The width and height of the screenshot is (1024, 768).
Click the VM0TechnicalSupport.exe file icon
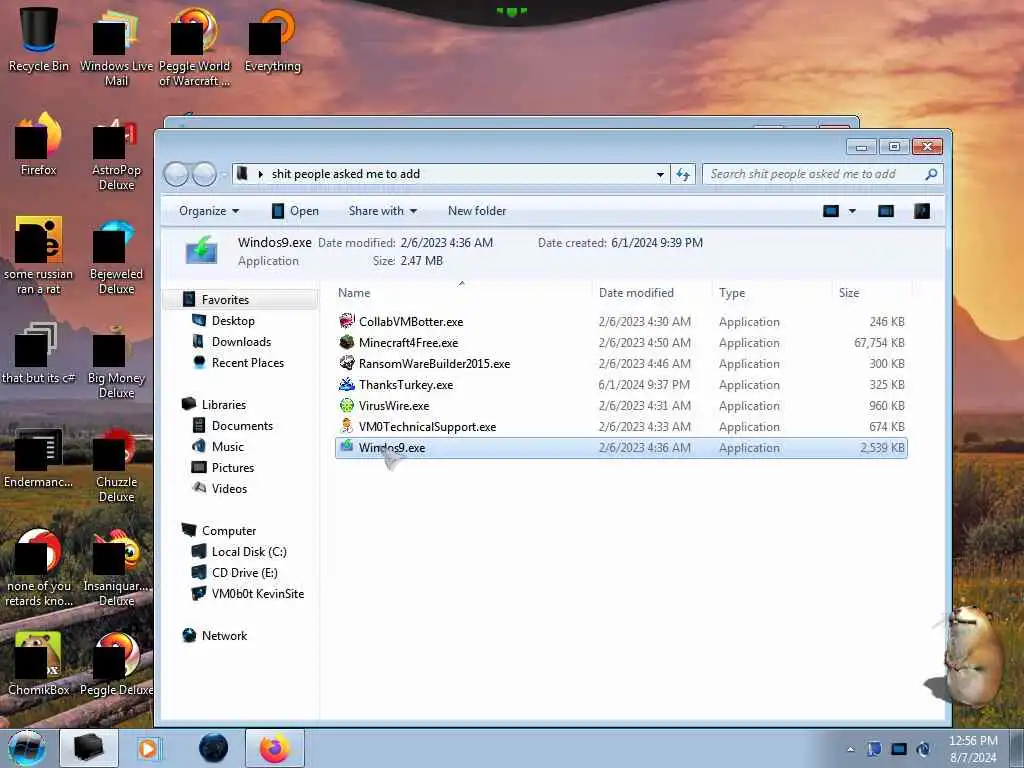click(347, 426)
